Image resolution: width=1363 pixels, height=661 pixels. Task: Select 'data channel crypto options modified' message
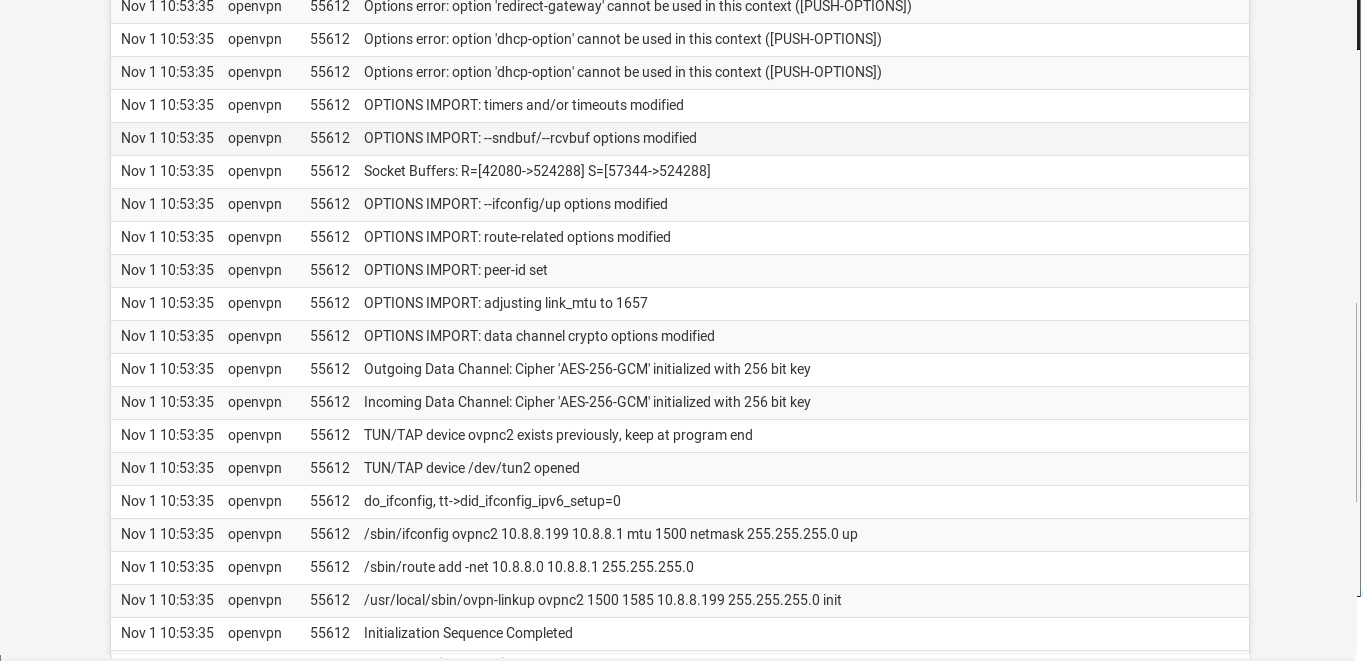pos(539,336)
